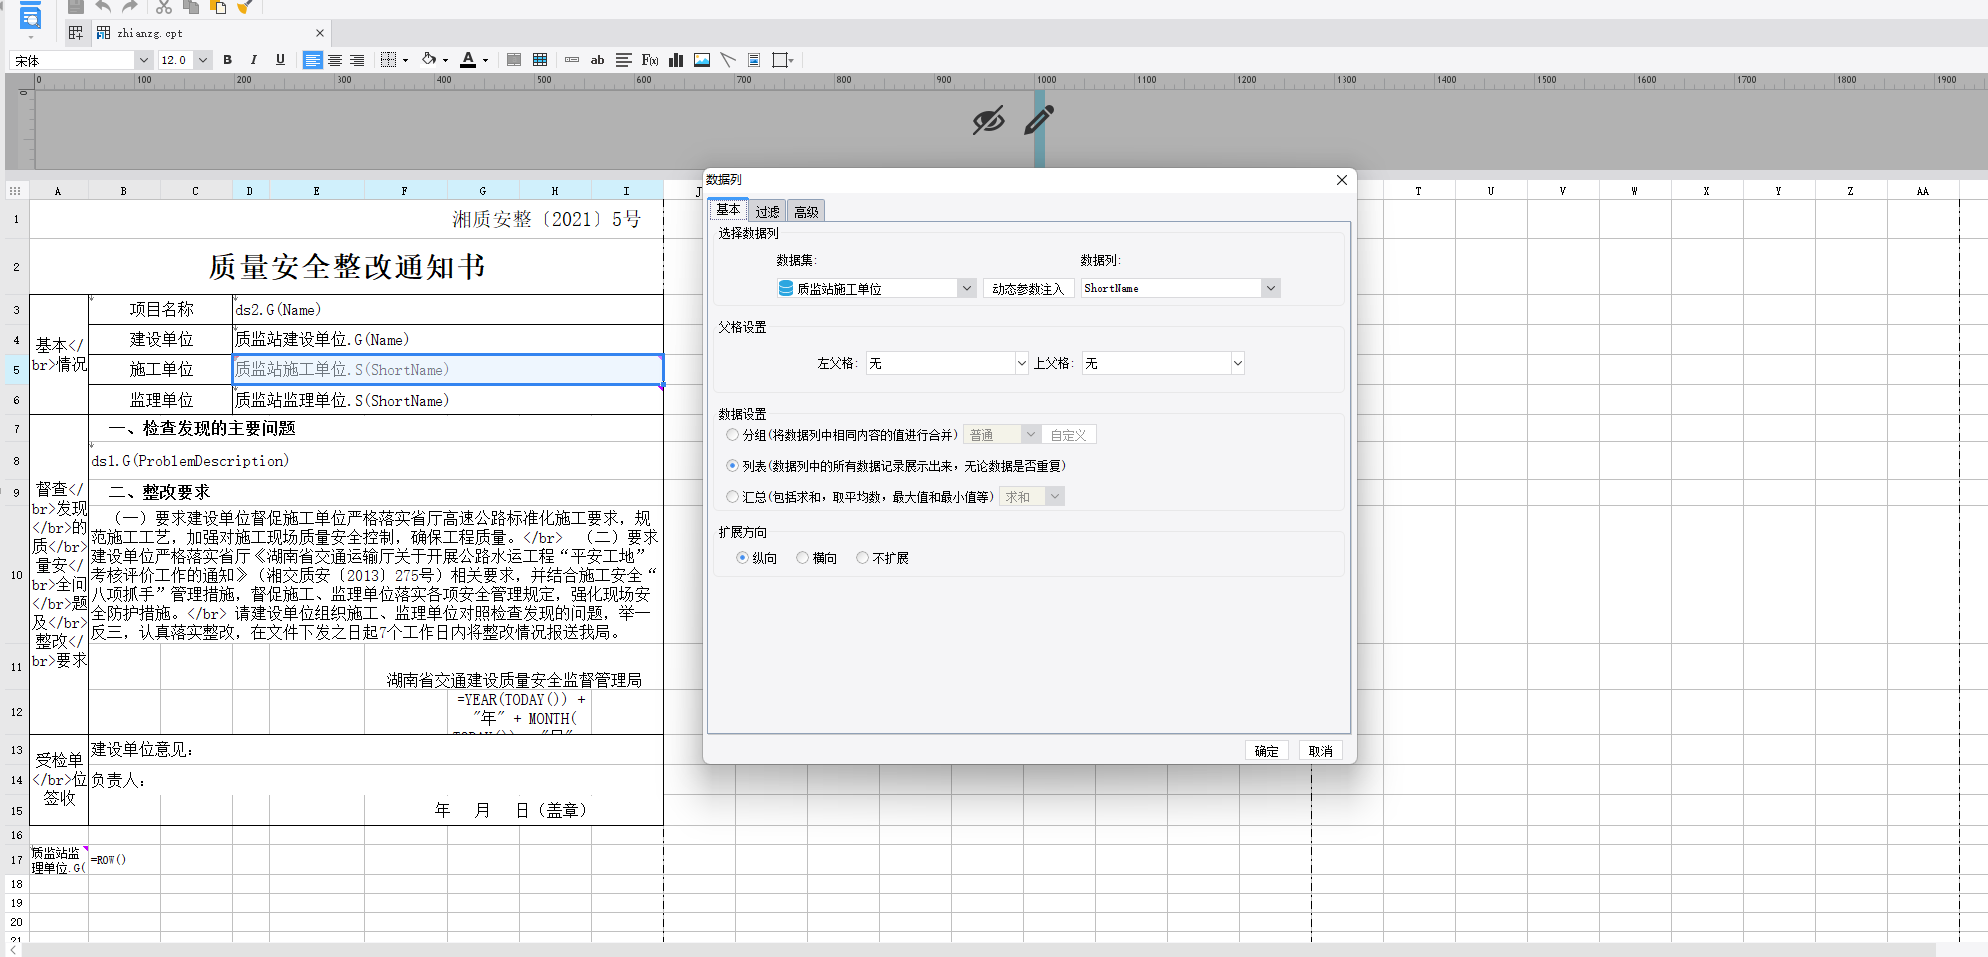Close the zhianzg.cpt tab
The height and width of the screenshot is (957, 1988).
tap(320, 33)
